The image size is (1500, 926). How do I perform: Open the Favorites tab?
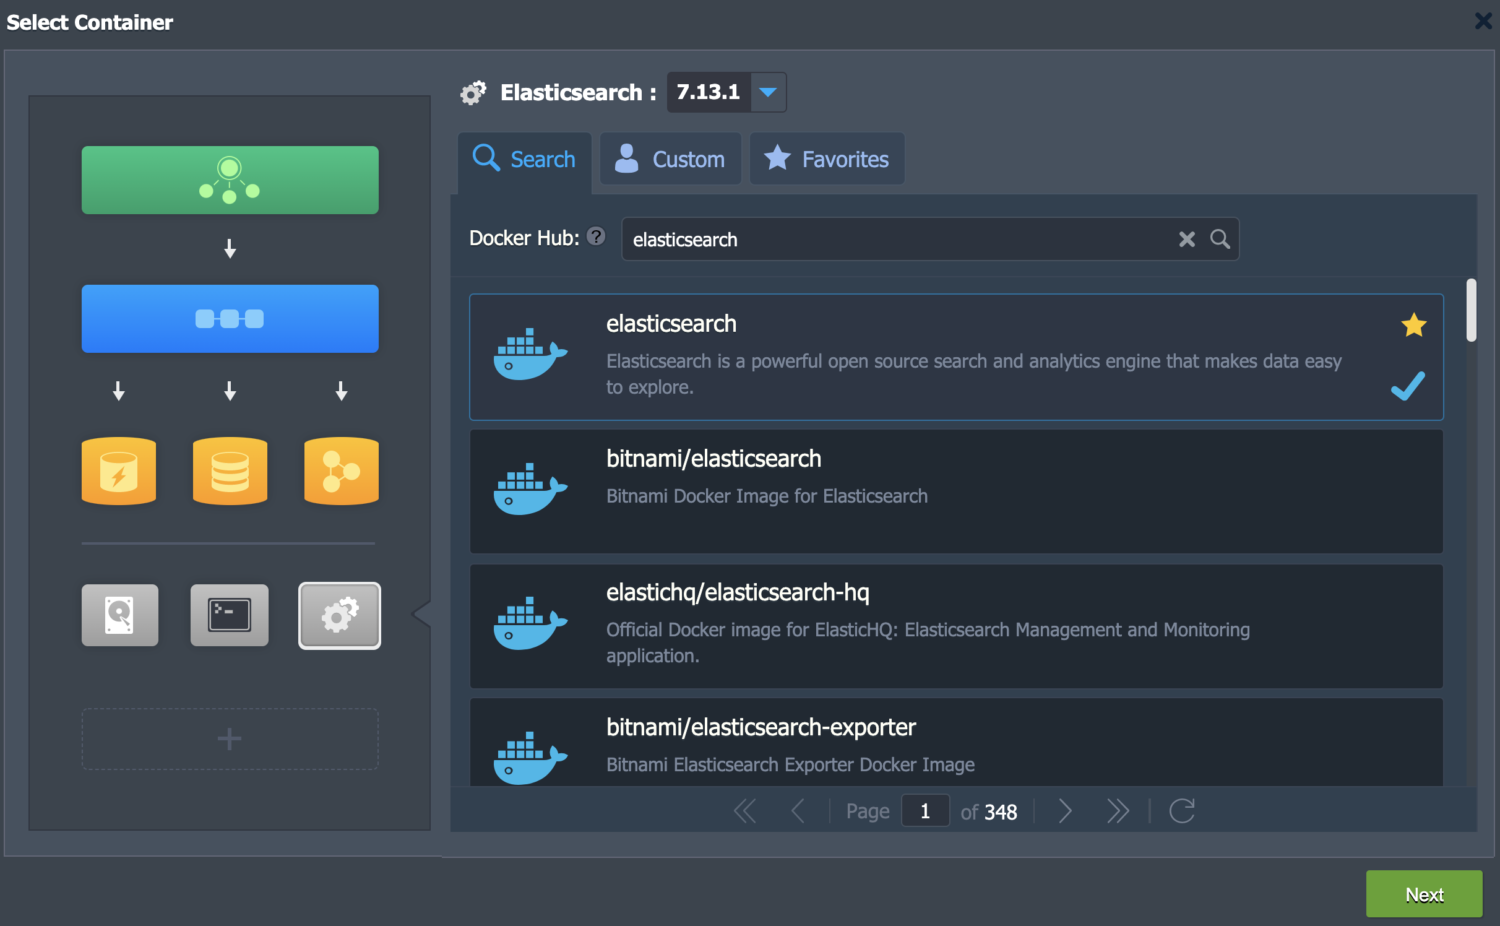click(827, 159)
